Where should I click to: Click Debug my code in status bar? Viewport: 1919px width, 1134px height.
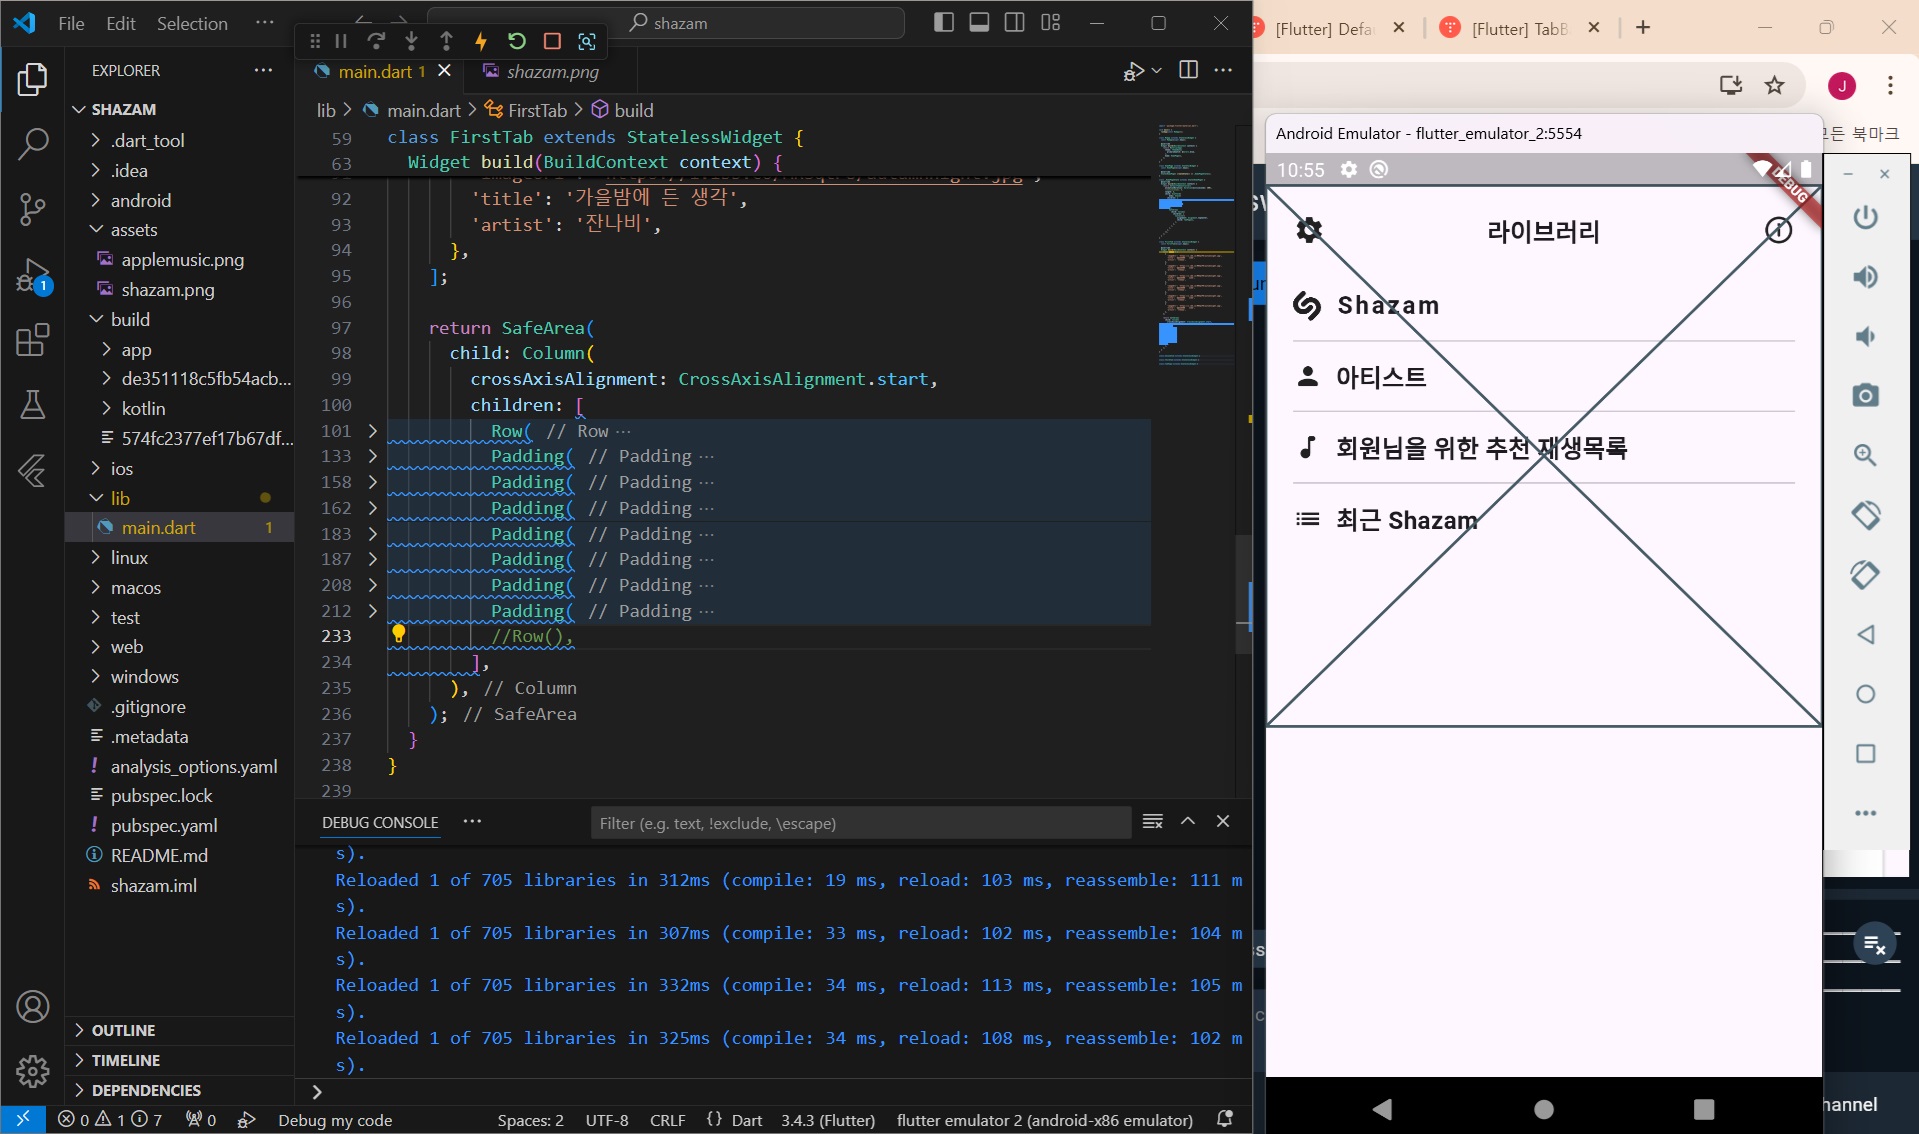pyautogui.click(x=334, y=1120)
